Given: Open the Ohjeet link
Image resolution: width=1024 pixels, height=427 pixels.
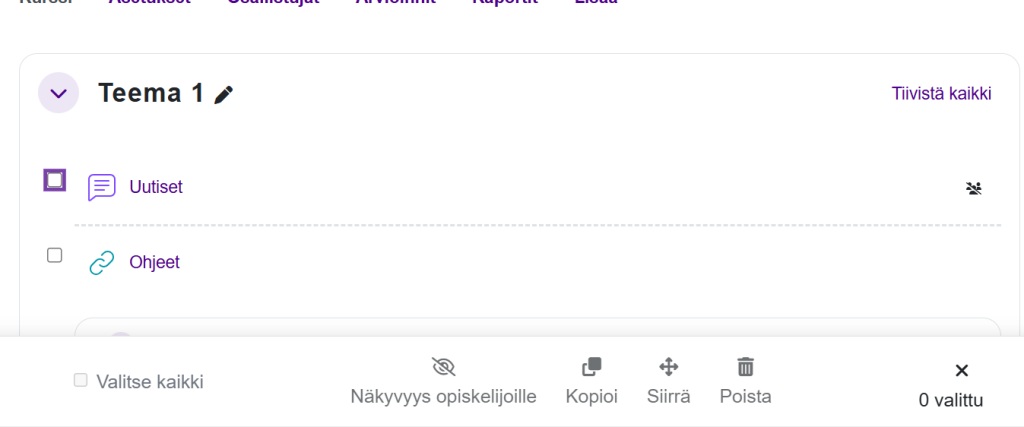Looking at the screenshot, I should pyautogui.click(x=154, y=263).
